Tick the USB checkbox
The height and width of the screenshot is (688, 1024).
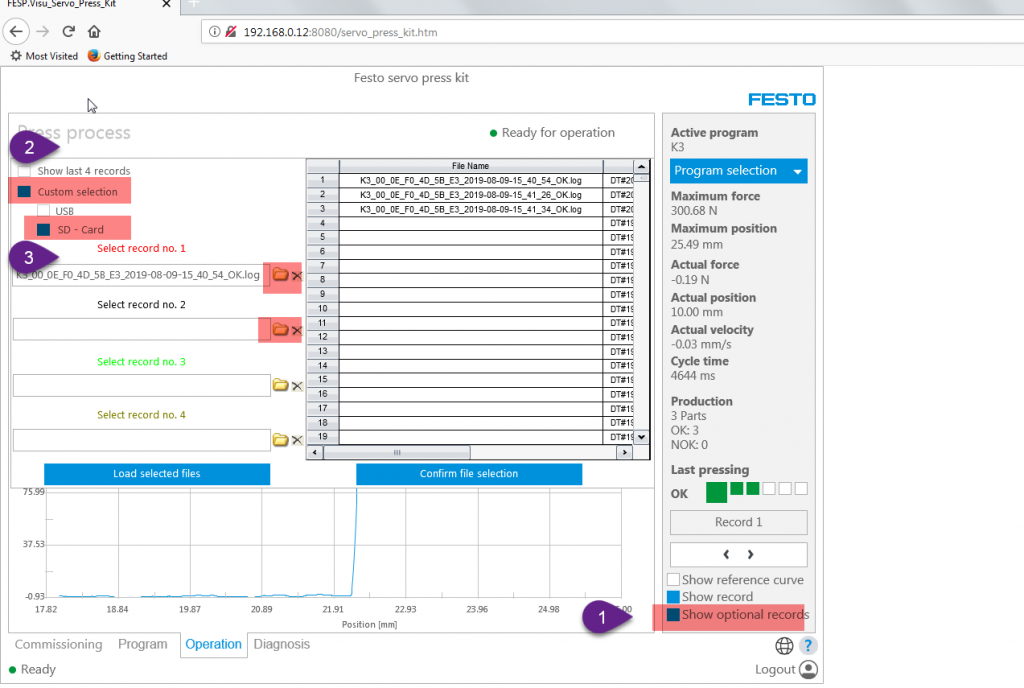point(43,211)
